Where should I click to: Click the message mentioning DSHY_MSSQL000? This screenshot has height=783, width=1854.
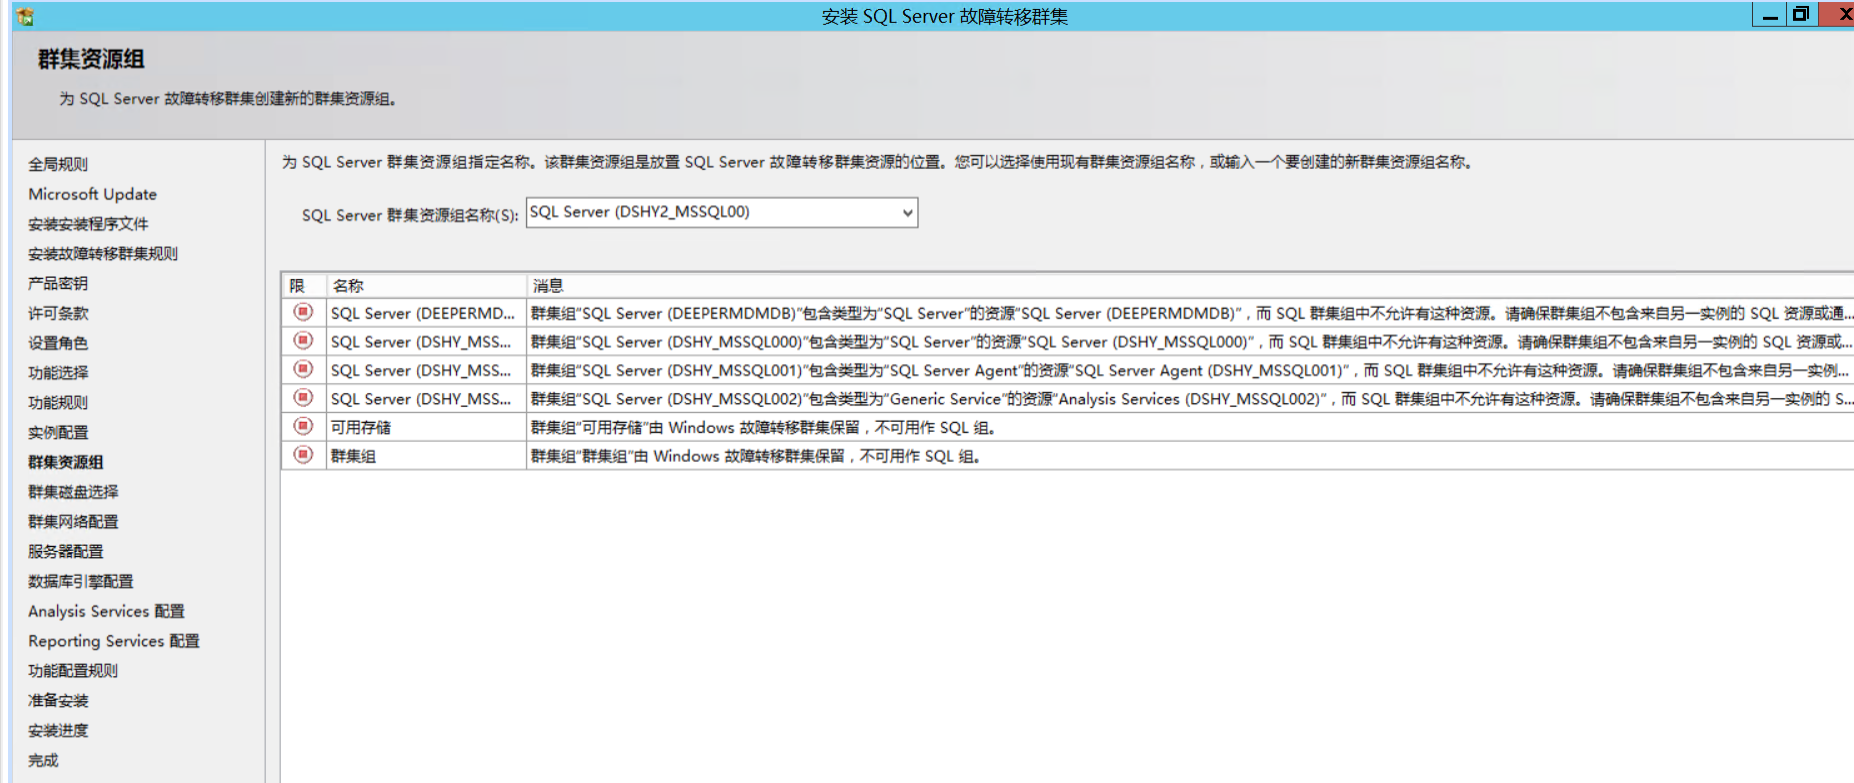coord(1190,342)
